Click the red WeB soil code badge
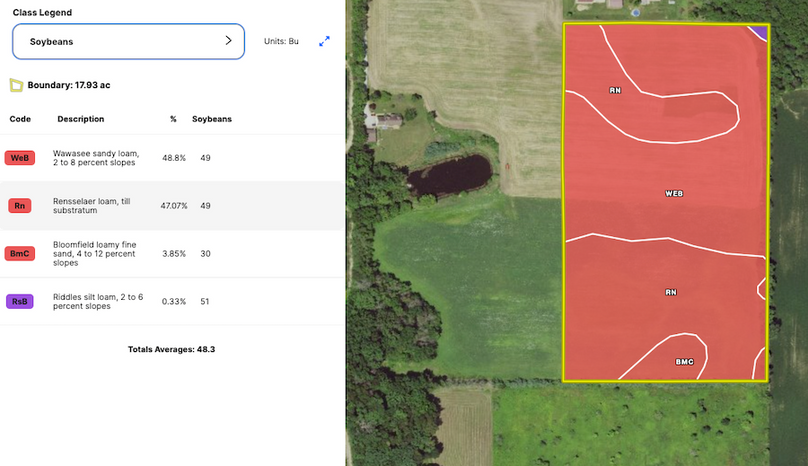 (x=19, y=158)
